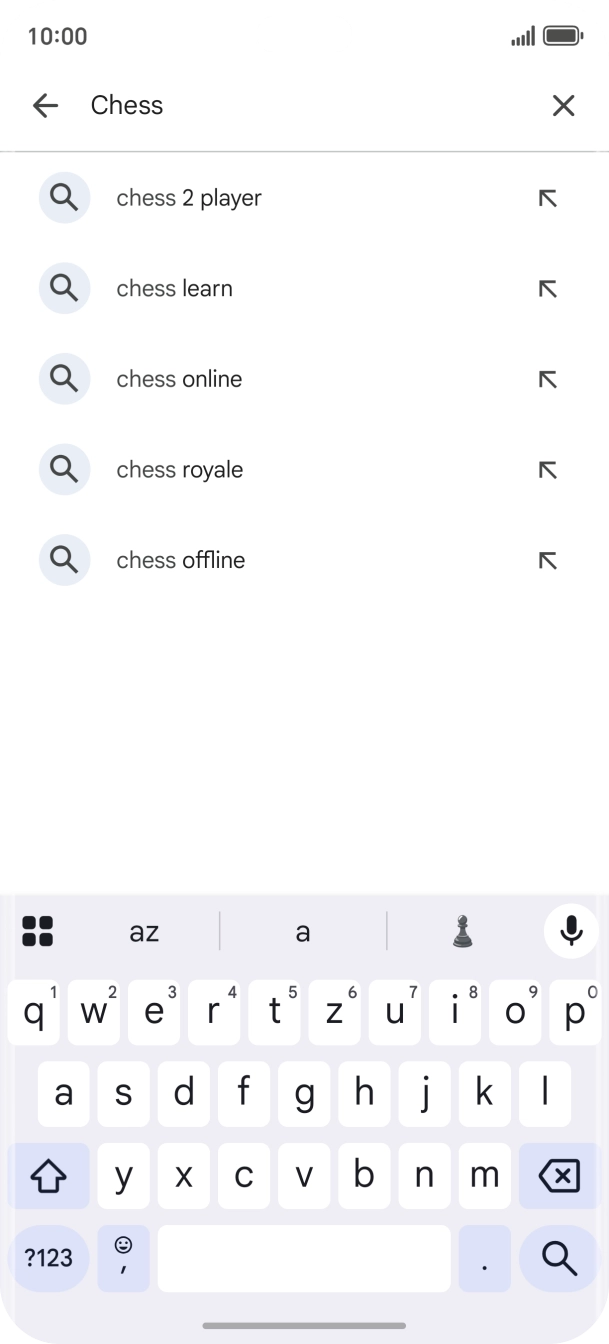Image resolution: width=609 pixels, height=1344 pixels.
Task: Tap the chess pawn emoji suggestion above keyboard
Action: 461,931
